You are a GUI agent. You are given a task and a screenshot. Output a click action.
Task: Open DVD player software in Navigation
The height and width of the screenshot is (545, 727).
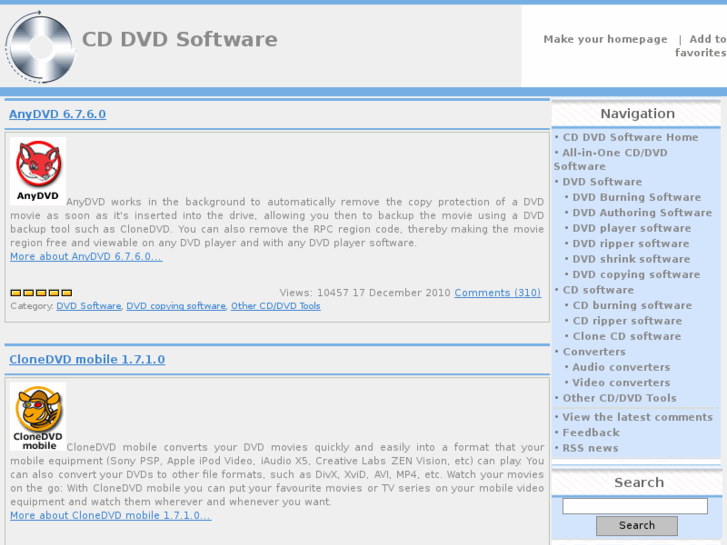(x=631, y=228)
